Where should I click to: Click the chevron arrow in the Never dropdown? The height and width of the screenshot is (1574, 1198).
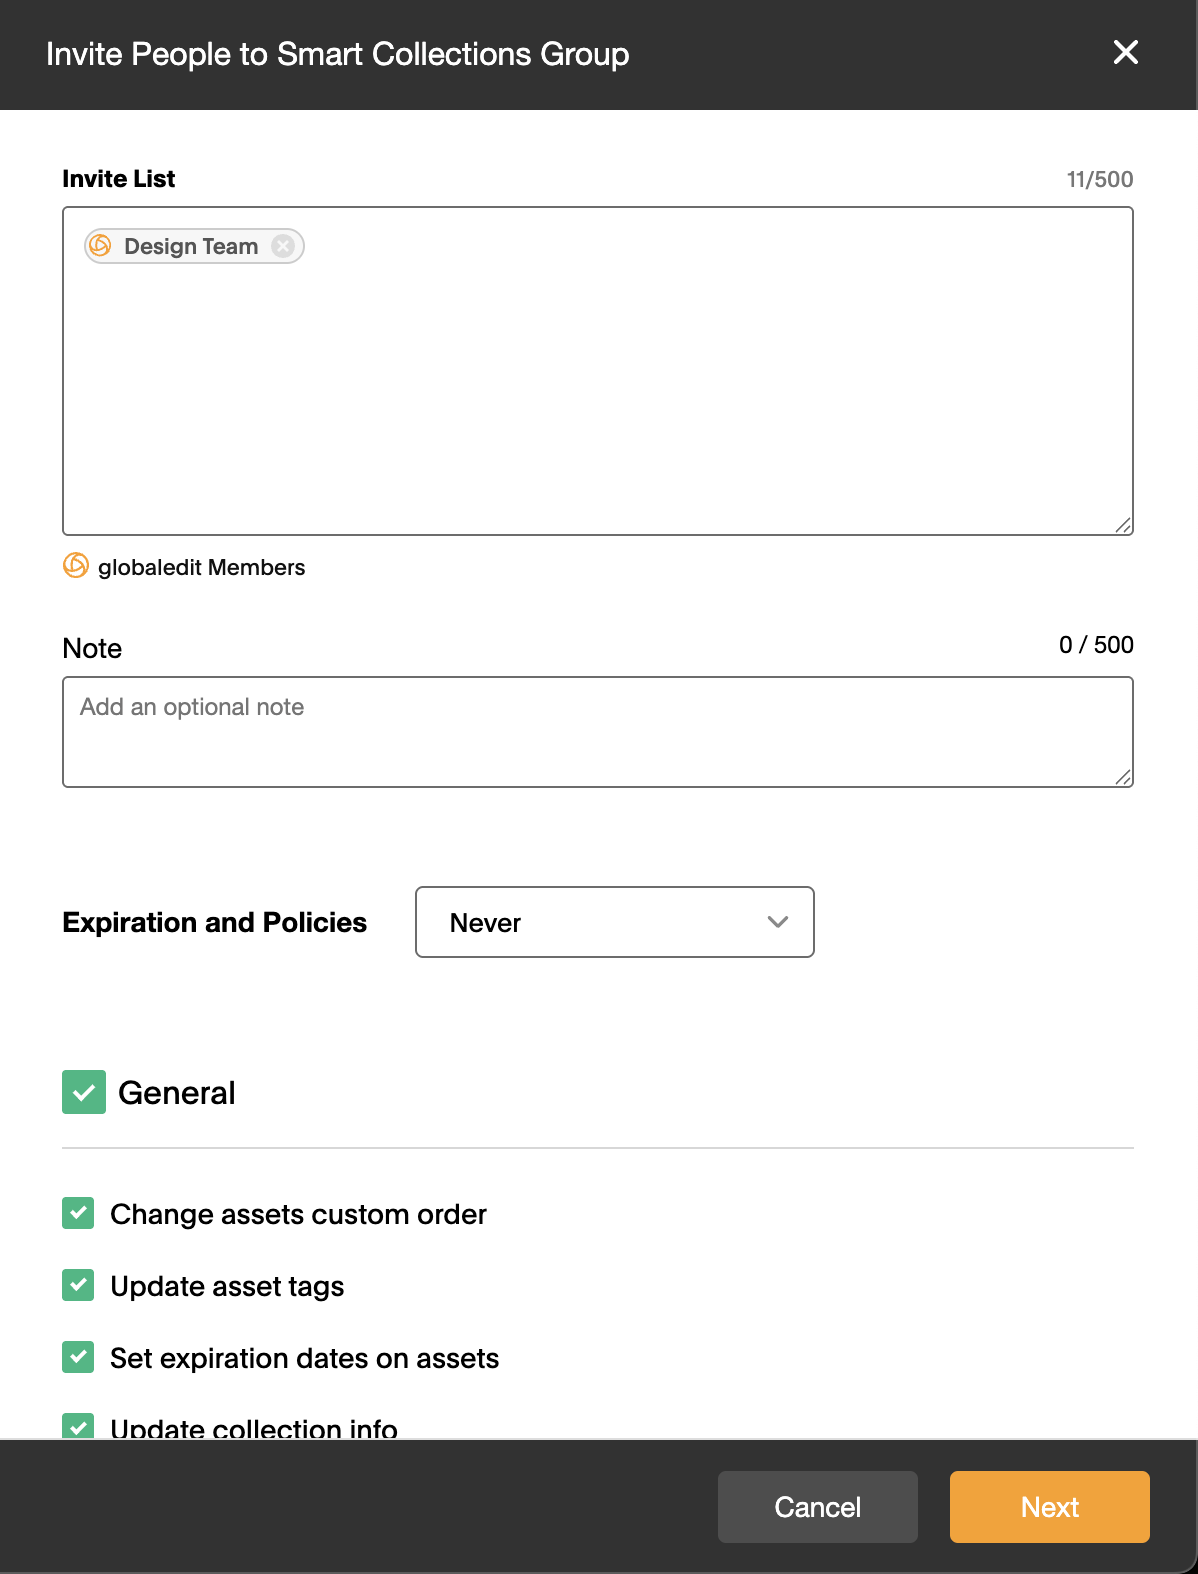pos(778,922)
